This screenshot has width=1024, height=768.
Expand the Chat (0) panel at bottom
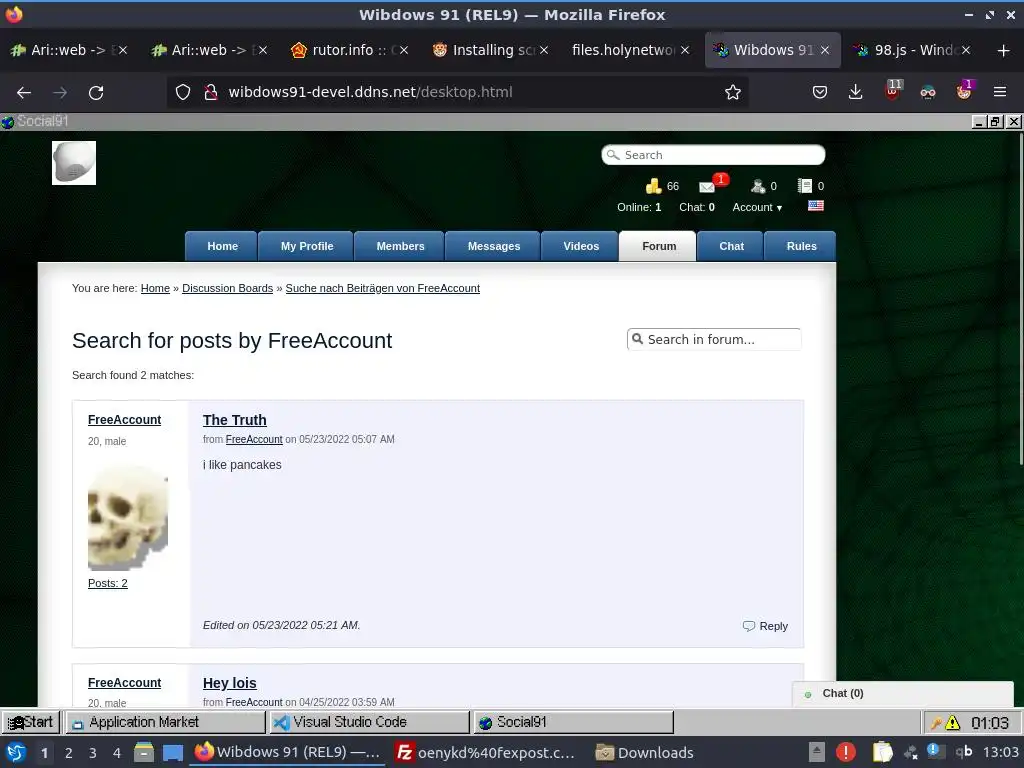(903, 694)
